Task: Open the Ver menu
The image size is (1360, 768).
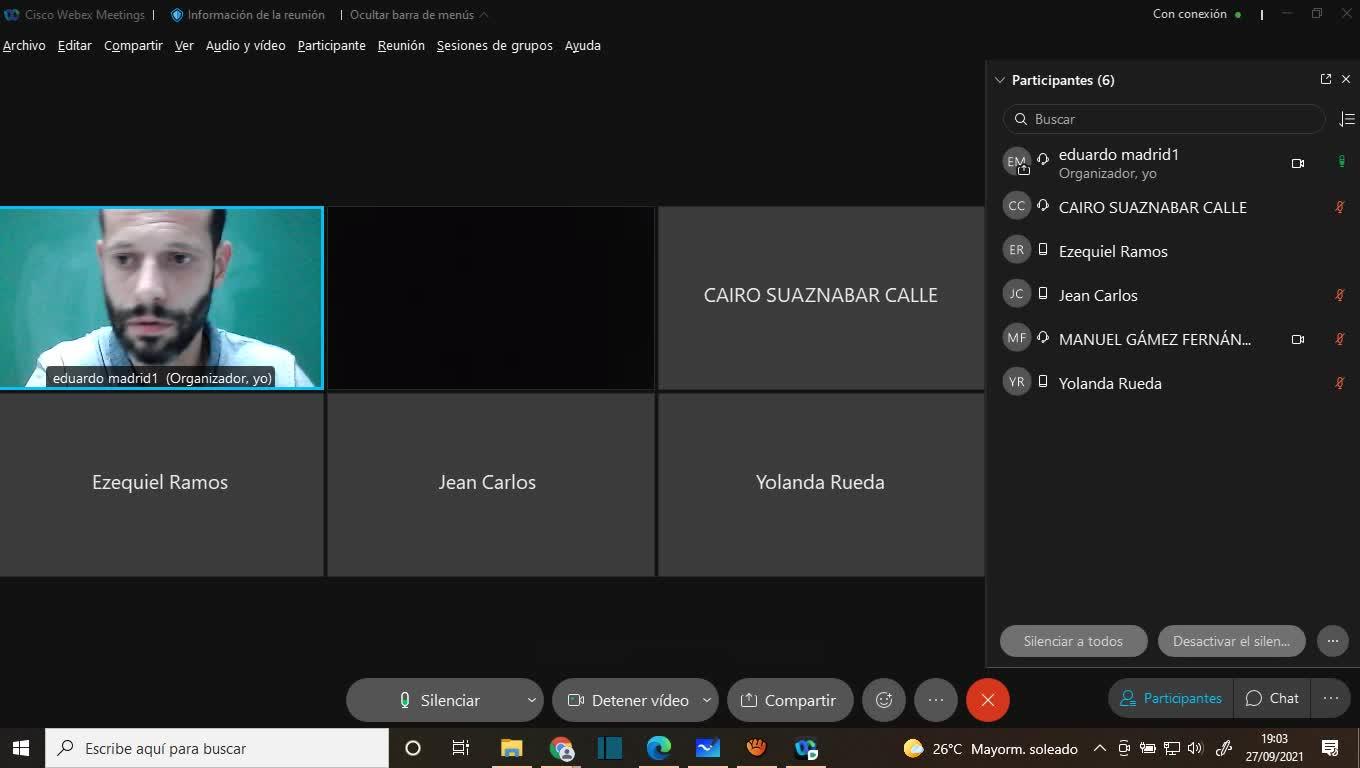Action: (184, 45)
